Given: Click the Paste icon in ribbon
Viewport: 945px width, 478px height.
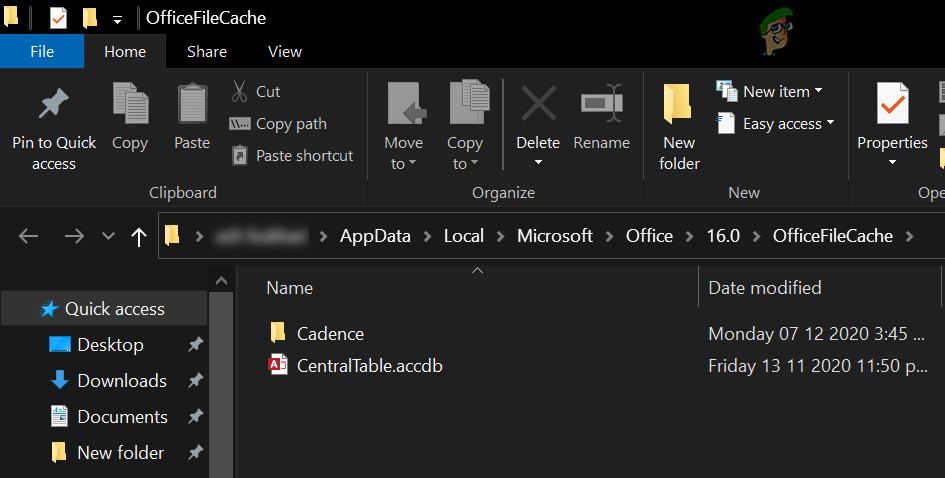Looking at the screenshot, I should [x=192, y=103].
